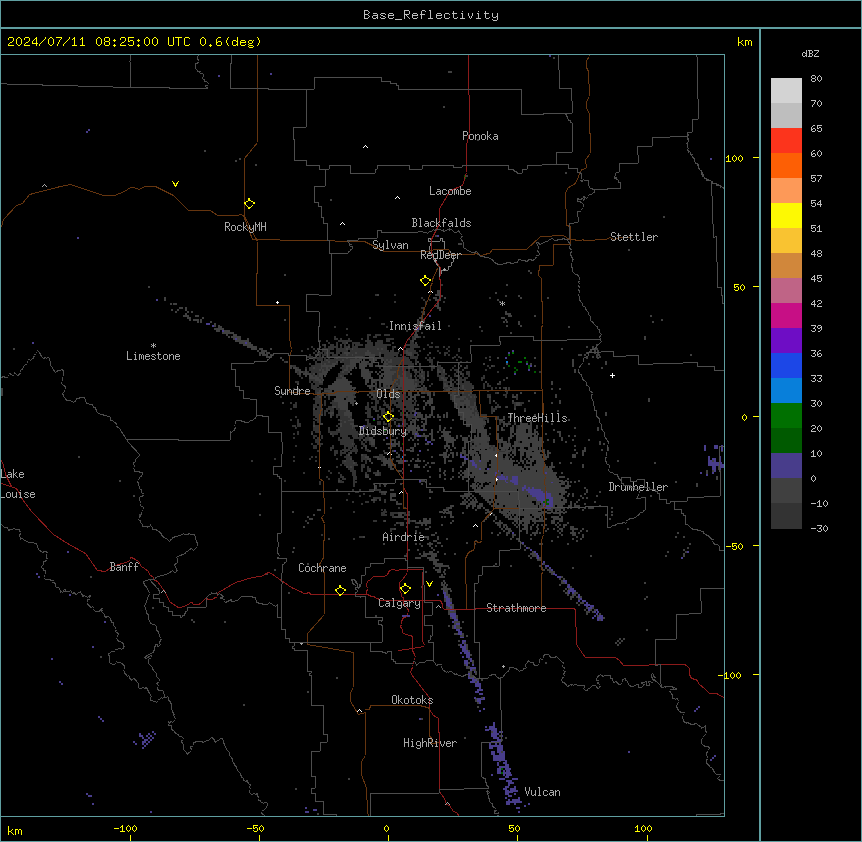Click the Olds label
The width and height of the screenshot is (862, 842).
click(388, 394)
